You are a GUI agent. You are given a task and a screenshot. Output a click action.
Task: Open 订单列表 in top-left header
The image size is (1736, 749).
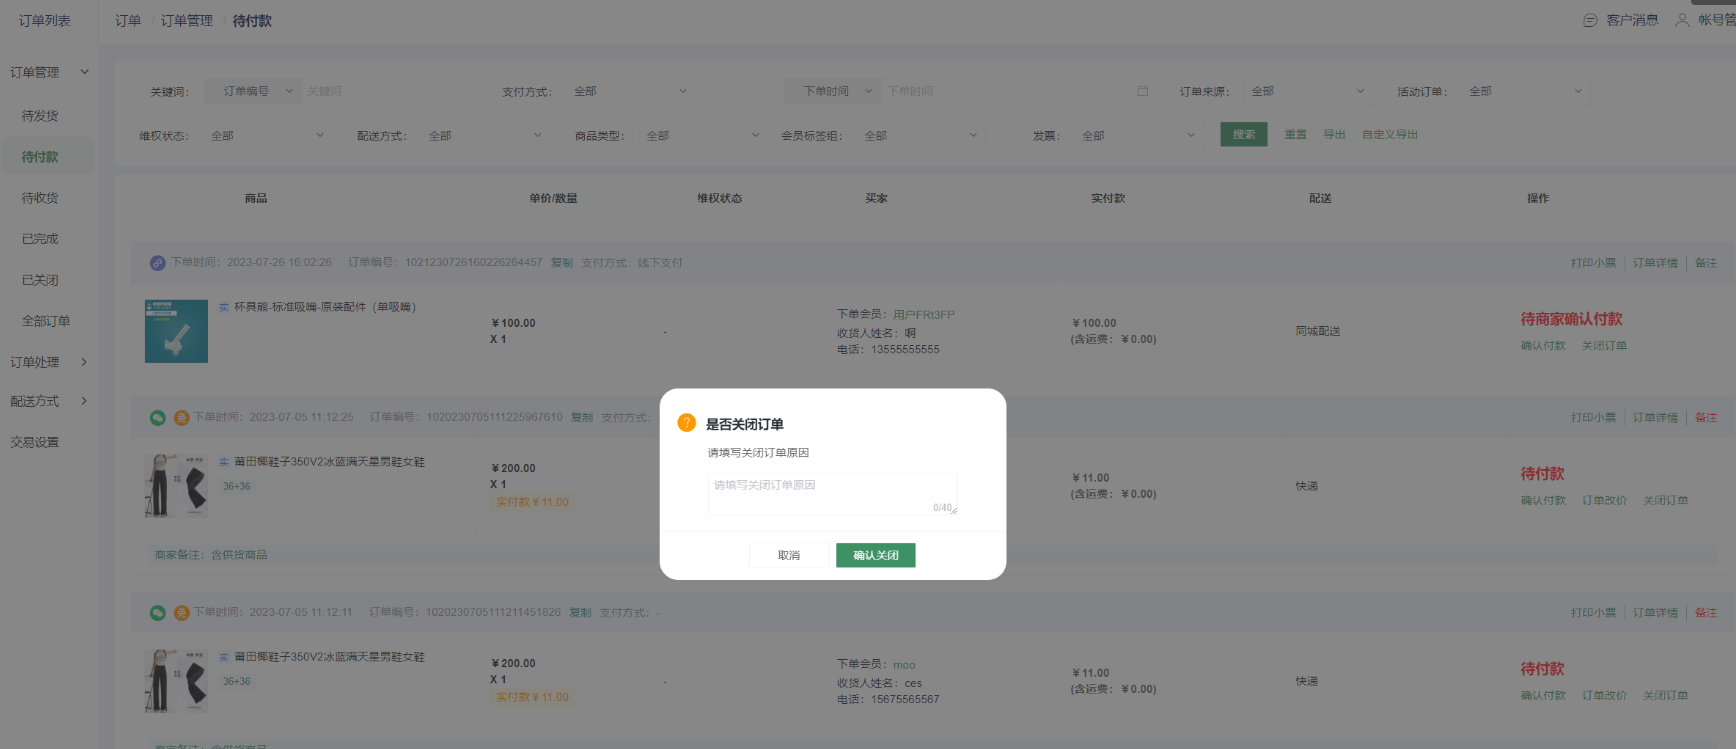click(44, 21)
